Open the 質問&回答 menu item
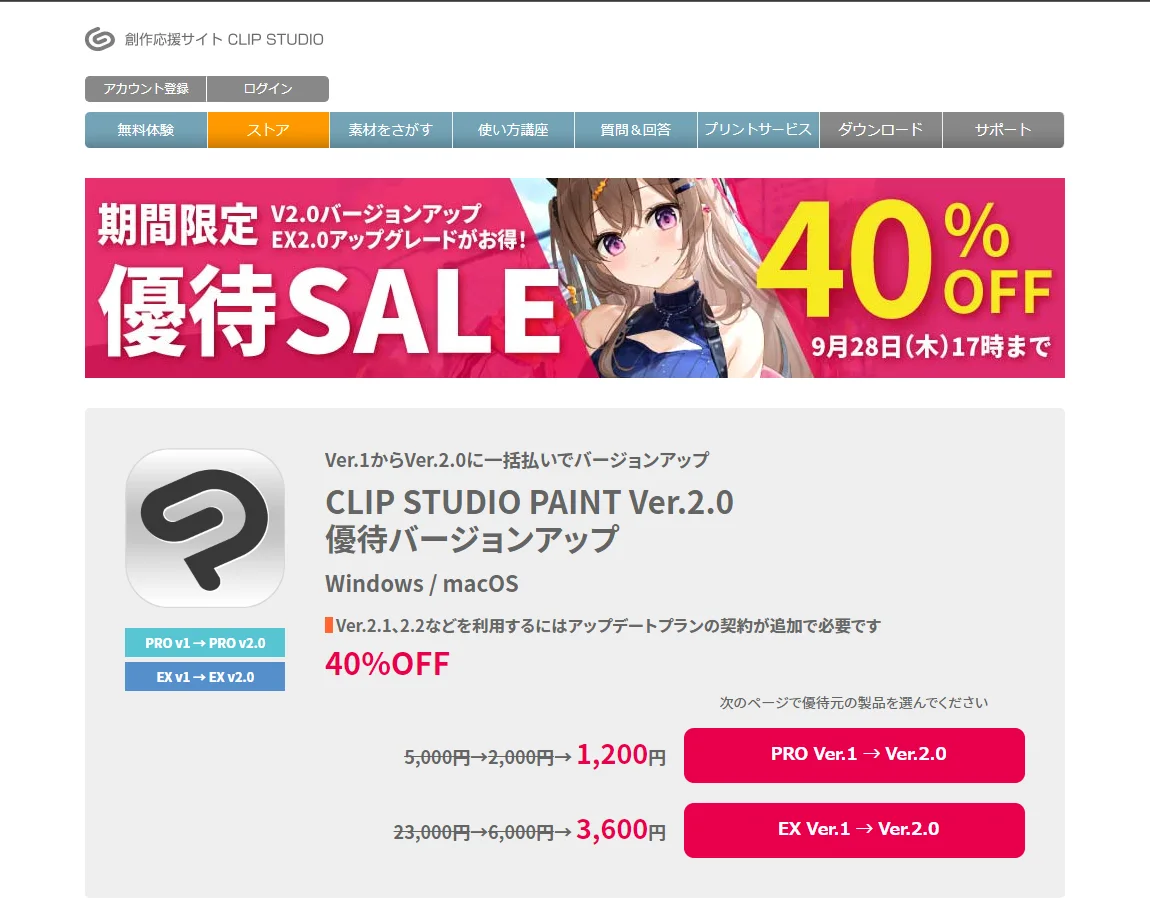This screenshot has height=913, width=1150. (635, 130)
